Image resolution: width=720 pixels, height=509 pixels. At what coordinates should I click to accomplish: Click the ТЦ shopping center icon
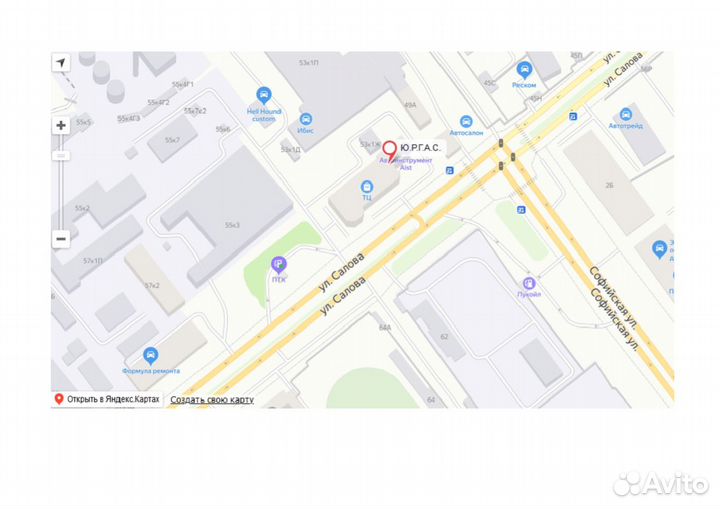coord(366,187)
